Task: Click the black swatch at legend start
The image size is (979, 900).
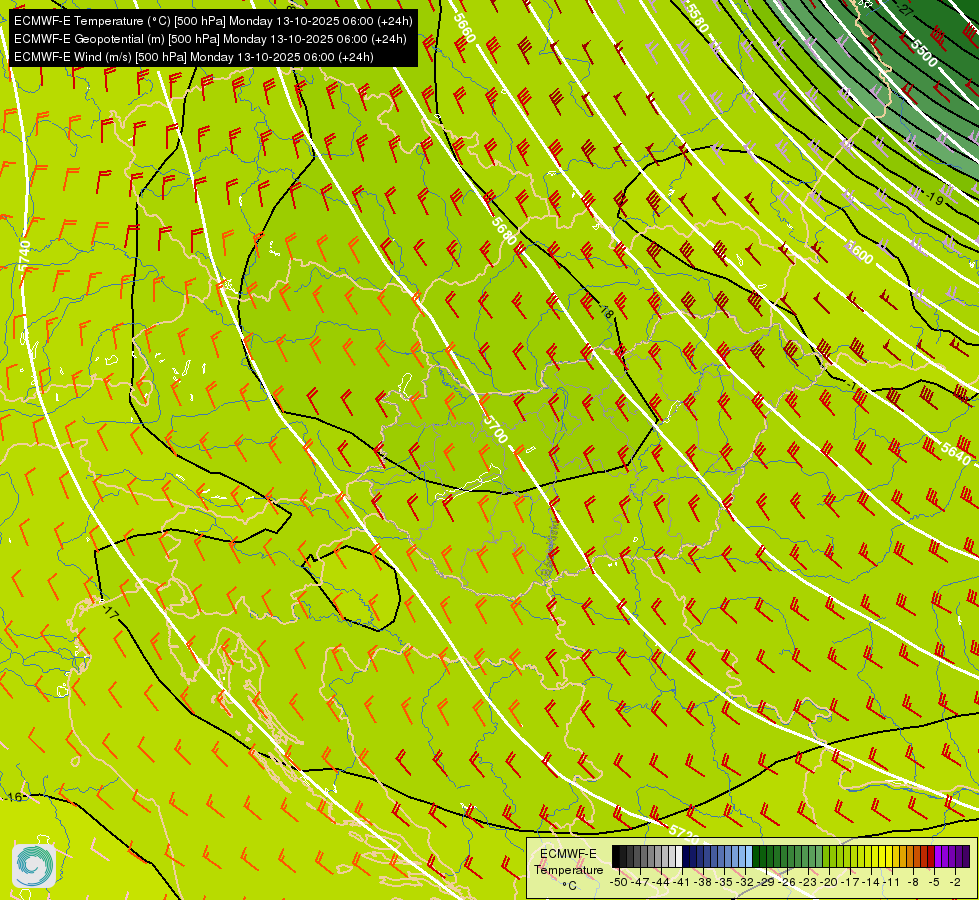Action: click(x=616, y=856)
